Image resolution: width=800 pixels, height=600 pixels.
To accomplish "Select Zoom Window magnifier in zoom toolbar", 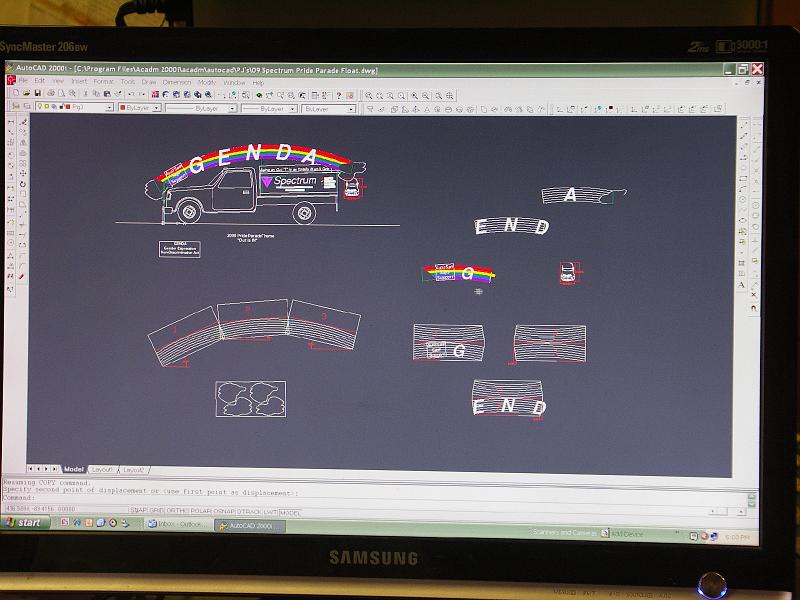I will 368,96.
